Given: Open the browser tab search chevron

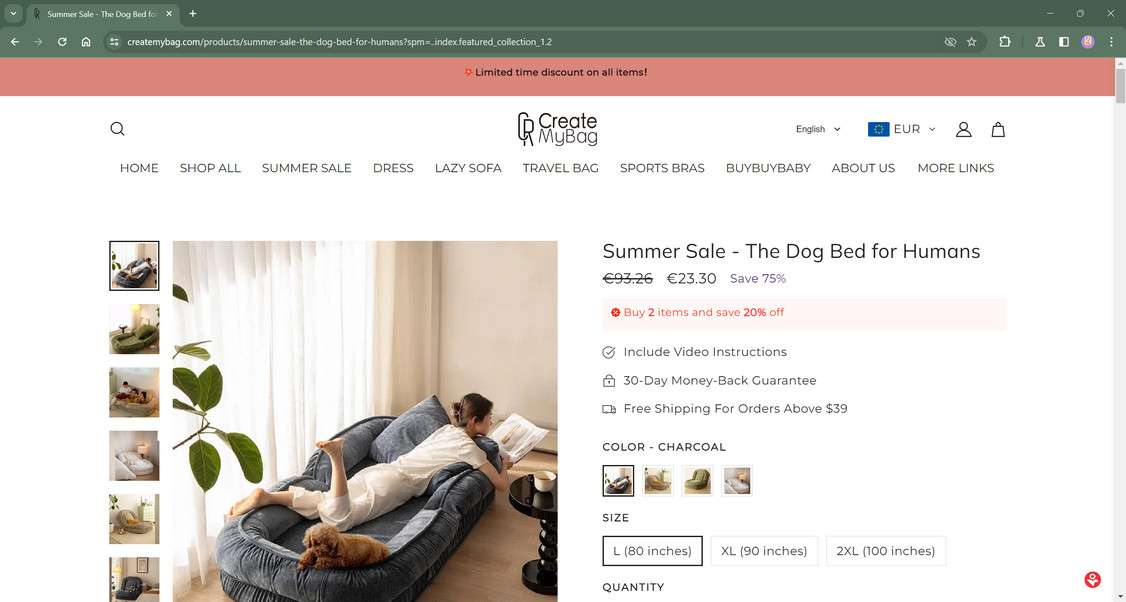Looking at the screenshot, I should [x=13, y=14].
